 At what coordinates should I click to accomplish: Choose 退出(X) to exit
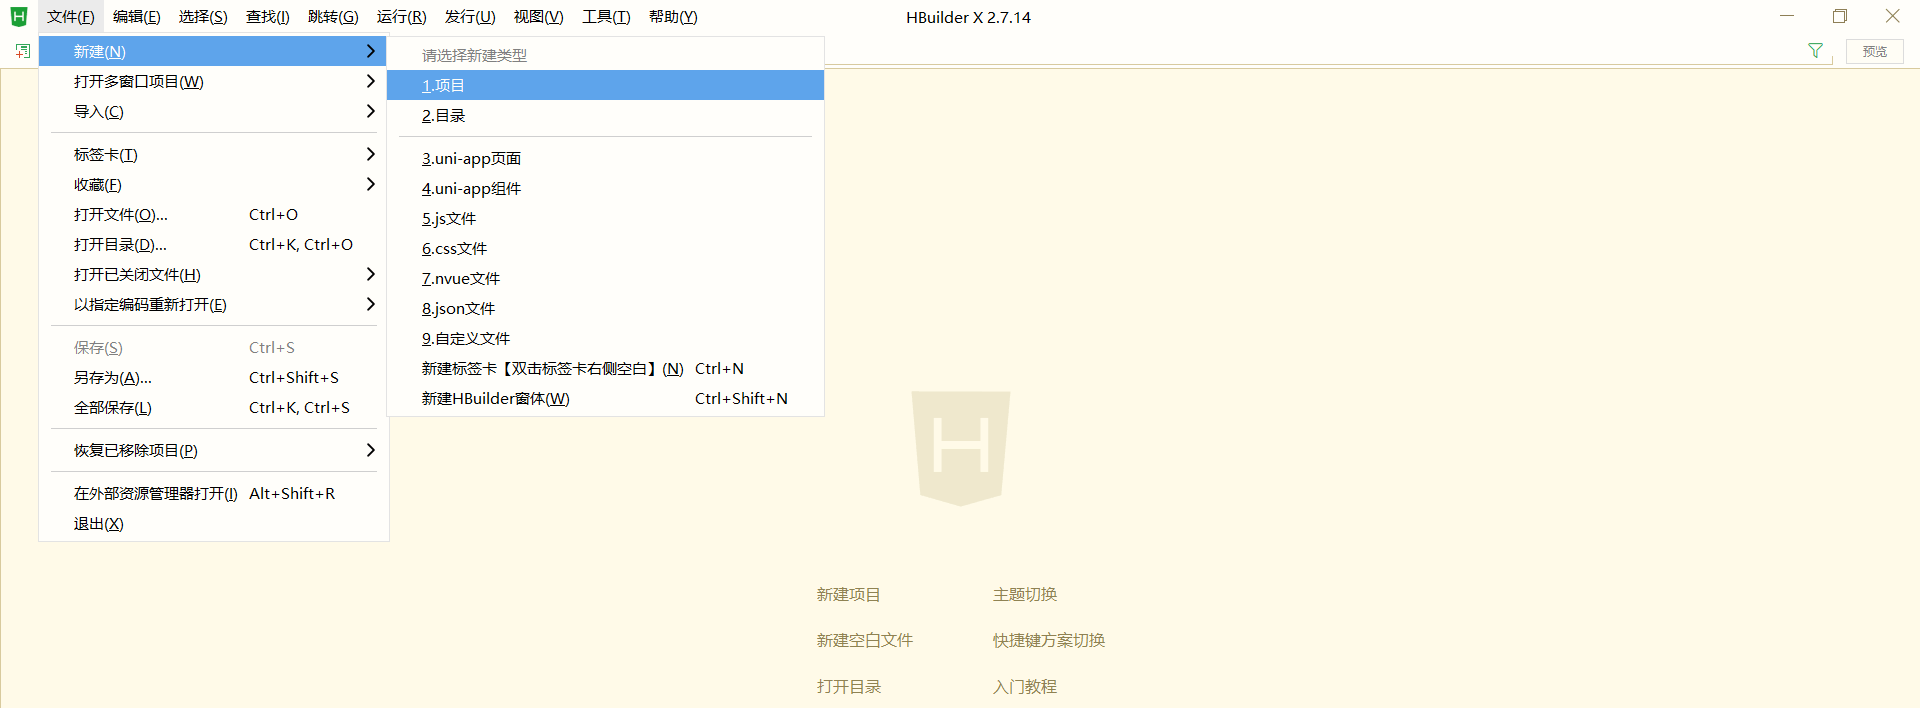coord(213,524)
